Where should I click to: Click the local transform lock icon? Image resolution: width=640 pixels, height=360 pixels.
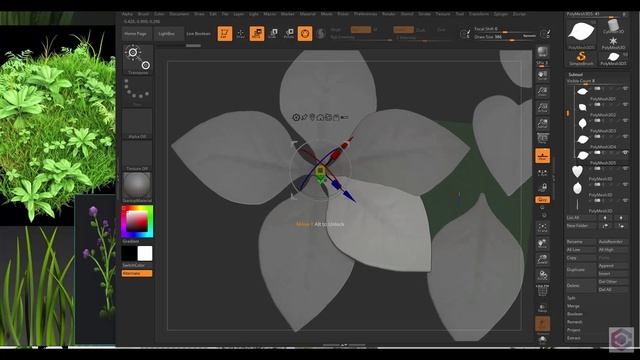tap(542, 188)
